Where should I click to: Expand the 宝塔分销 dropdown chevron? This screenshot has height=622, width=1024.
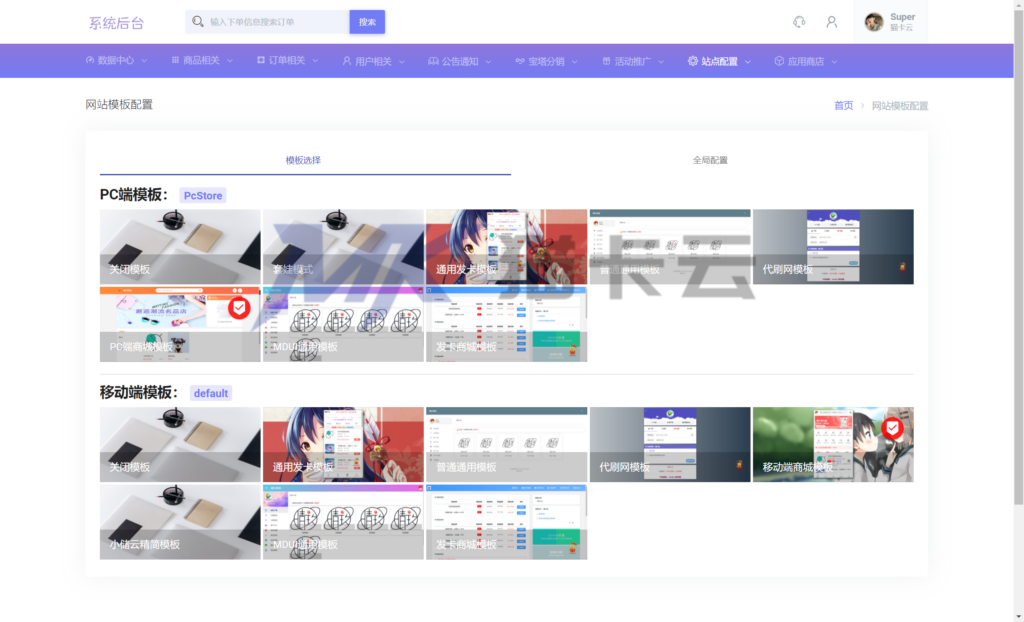[575, 61]
